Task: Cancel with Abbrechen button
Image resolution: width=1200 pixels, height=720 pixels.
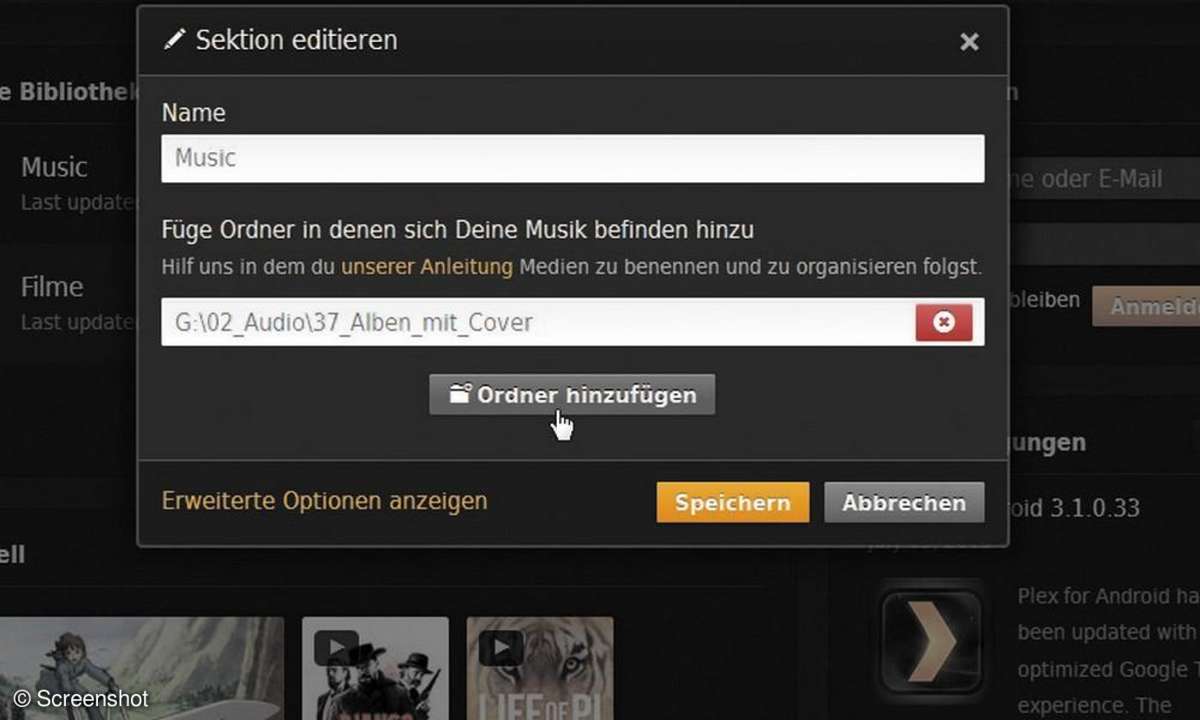Action: [904, 503]
